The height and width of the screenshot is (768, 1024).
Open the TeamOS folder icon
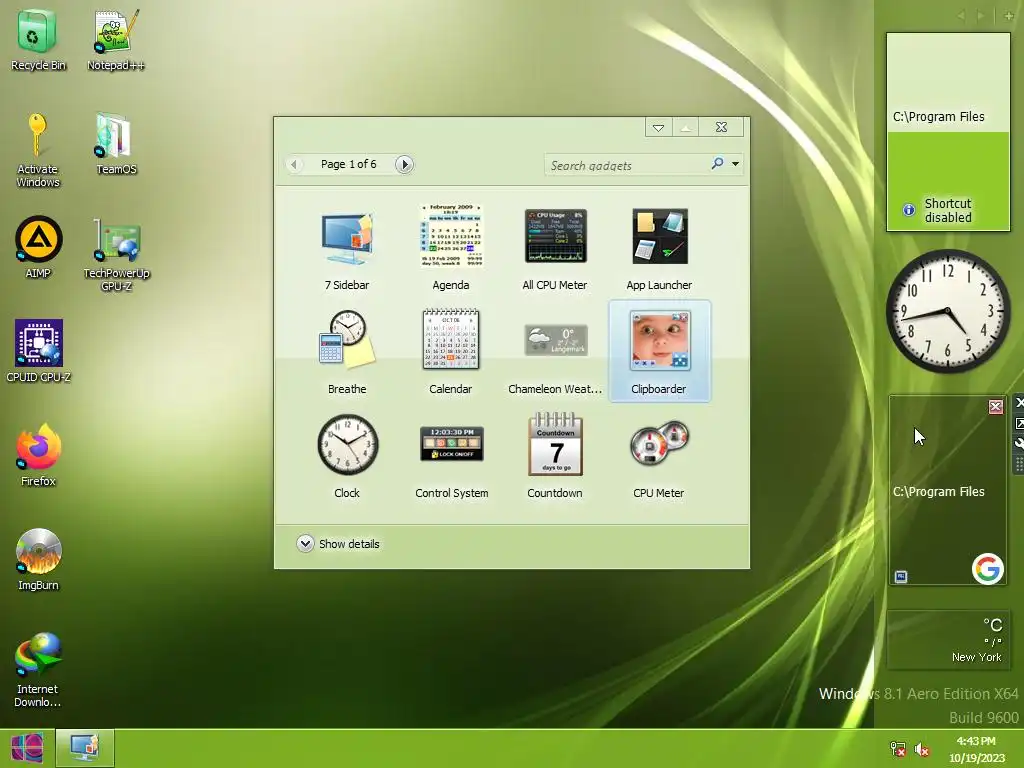coord(116,144)
